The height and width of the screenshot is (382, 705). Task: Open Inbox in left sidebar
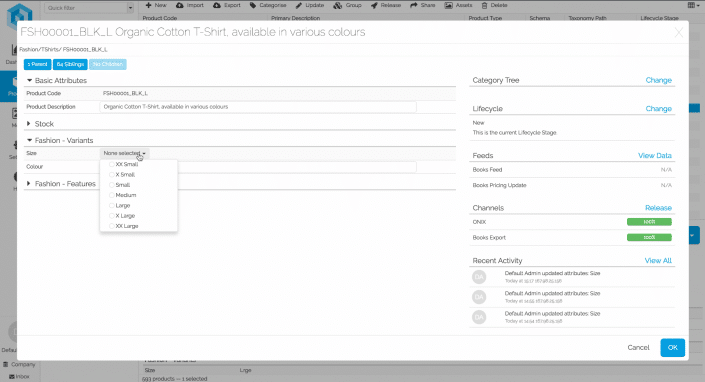tap(19, 377)
